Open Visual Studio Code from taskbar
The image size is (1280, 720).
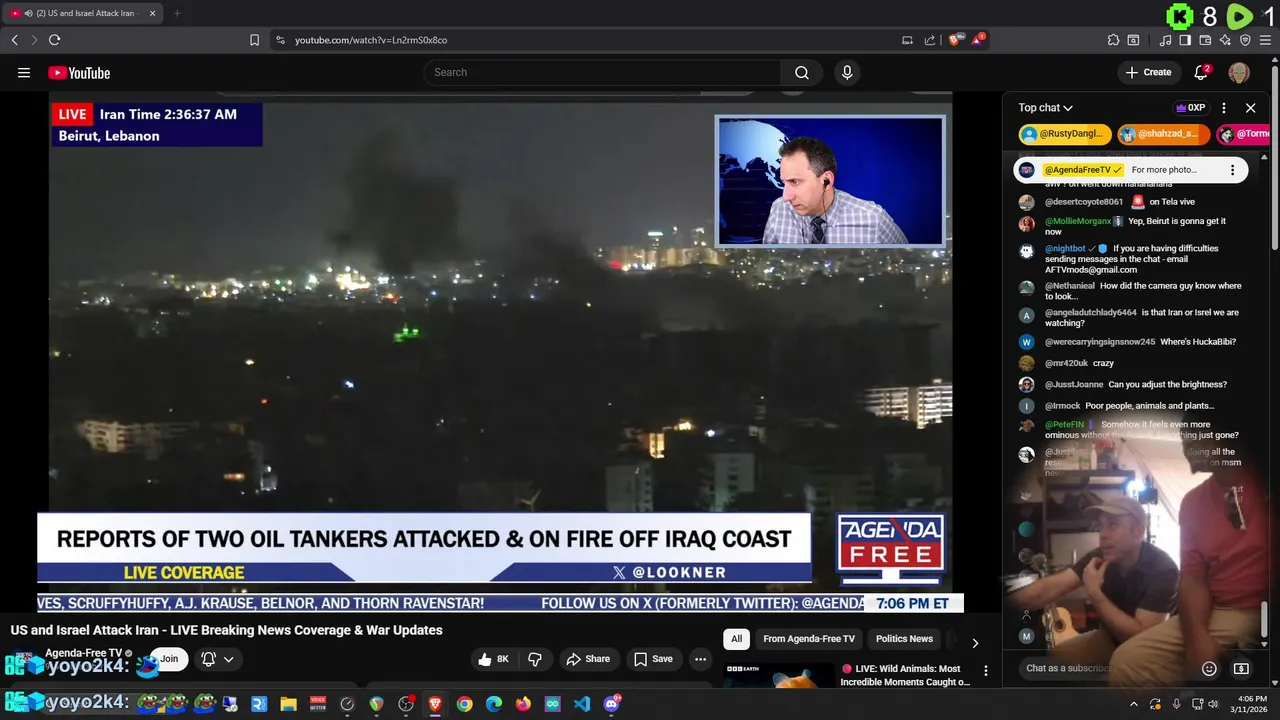pos(582,704)
